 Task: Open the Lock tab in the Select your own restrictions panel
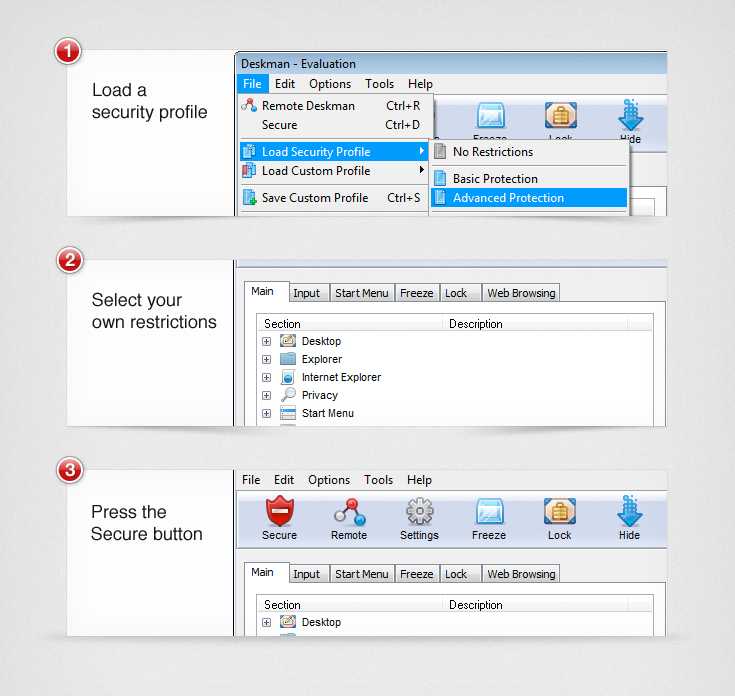click(459, 293)
